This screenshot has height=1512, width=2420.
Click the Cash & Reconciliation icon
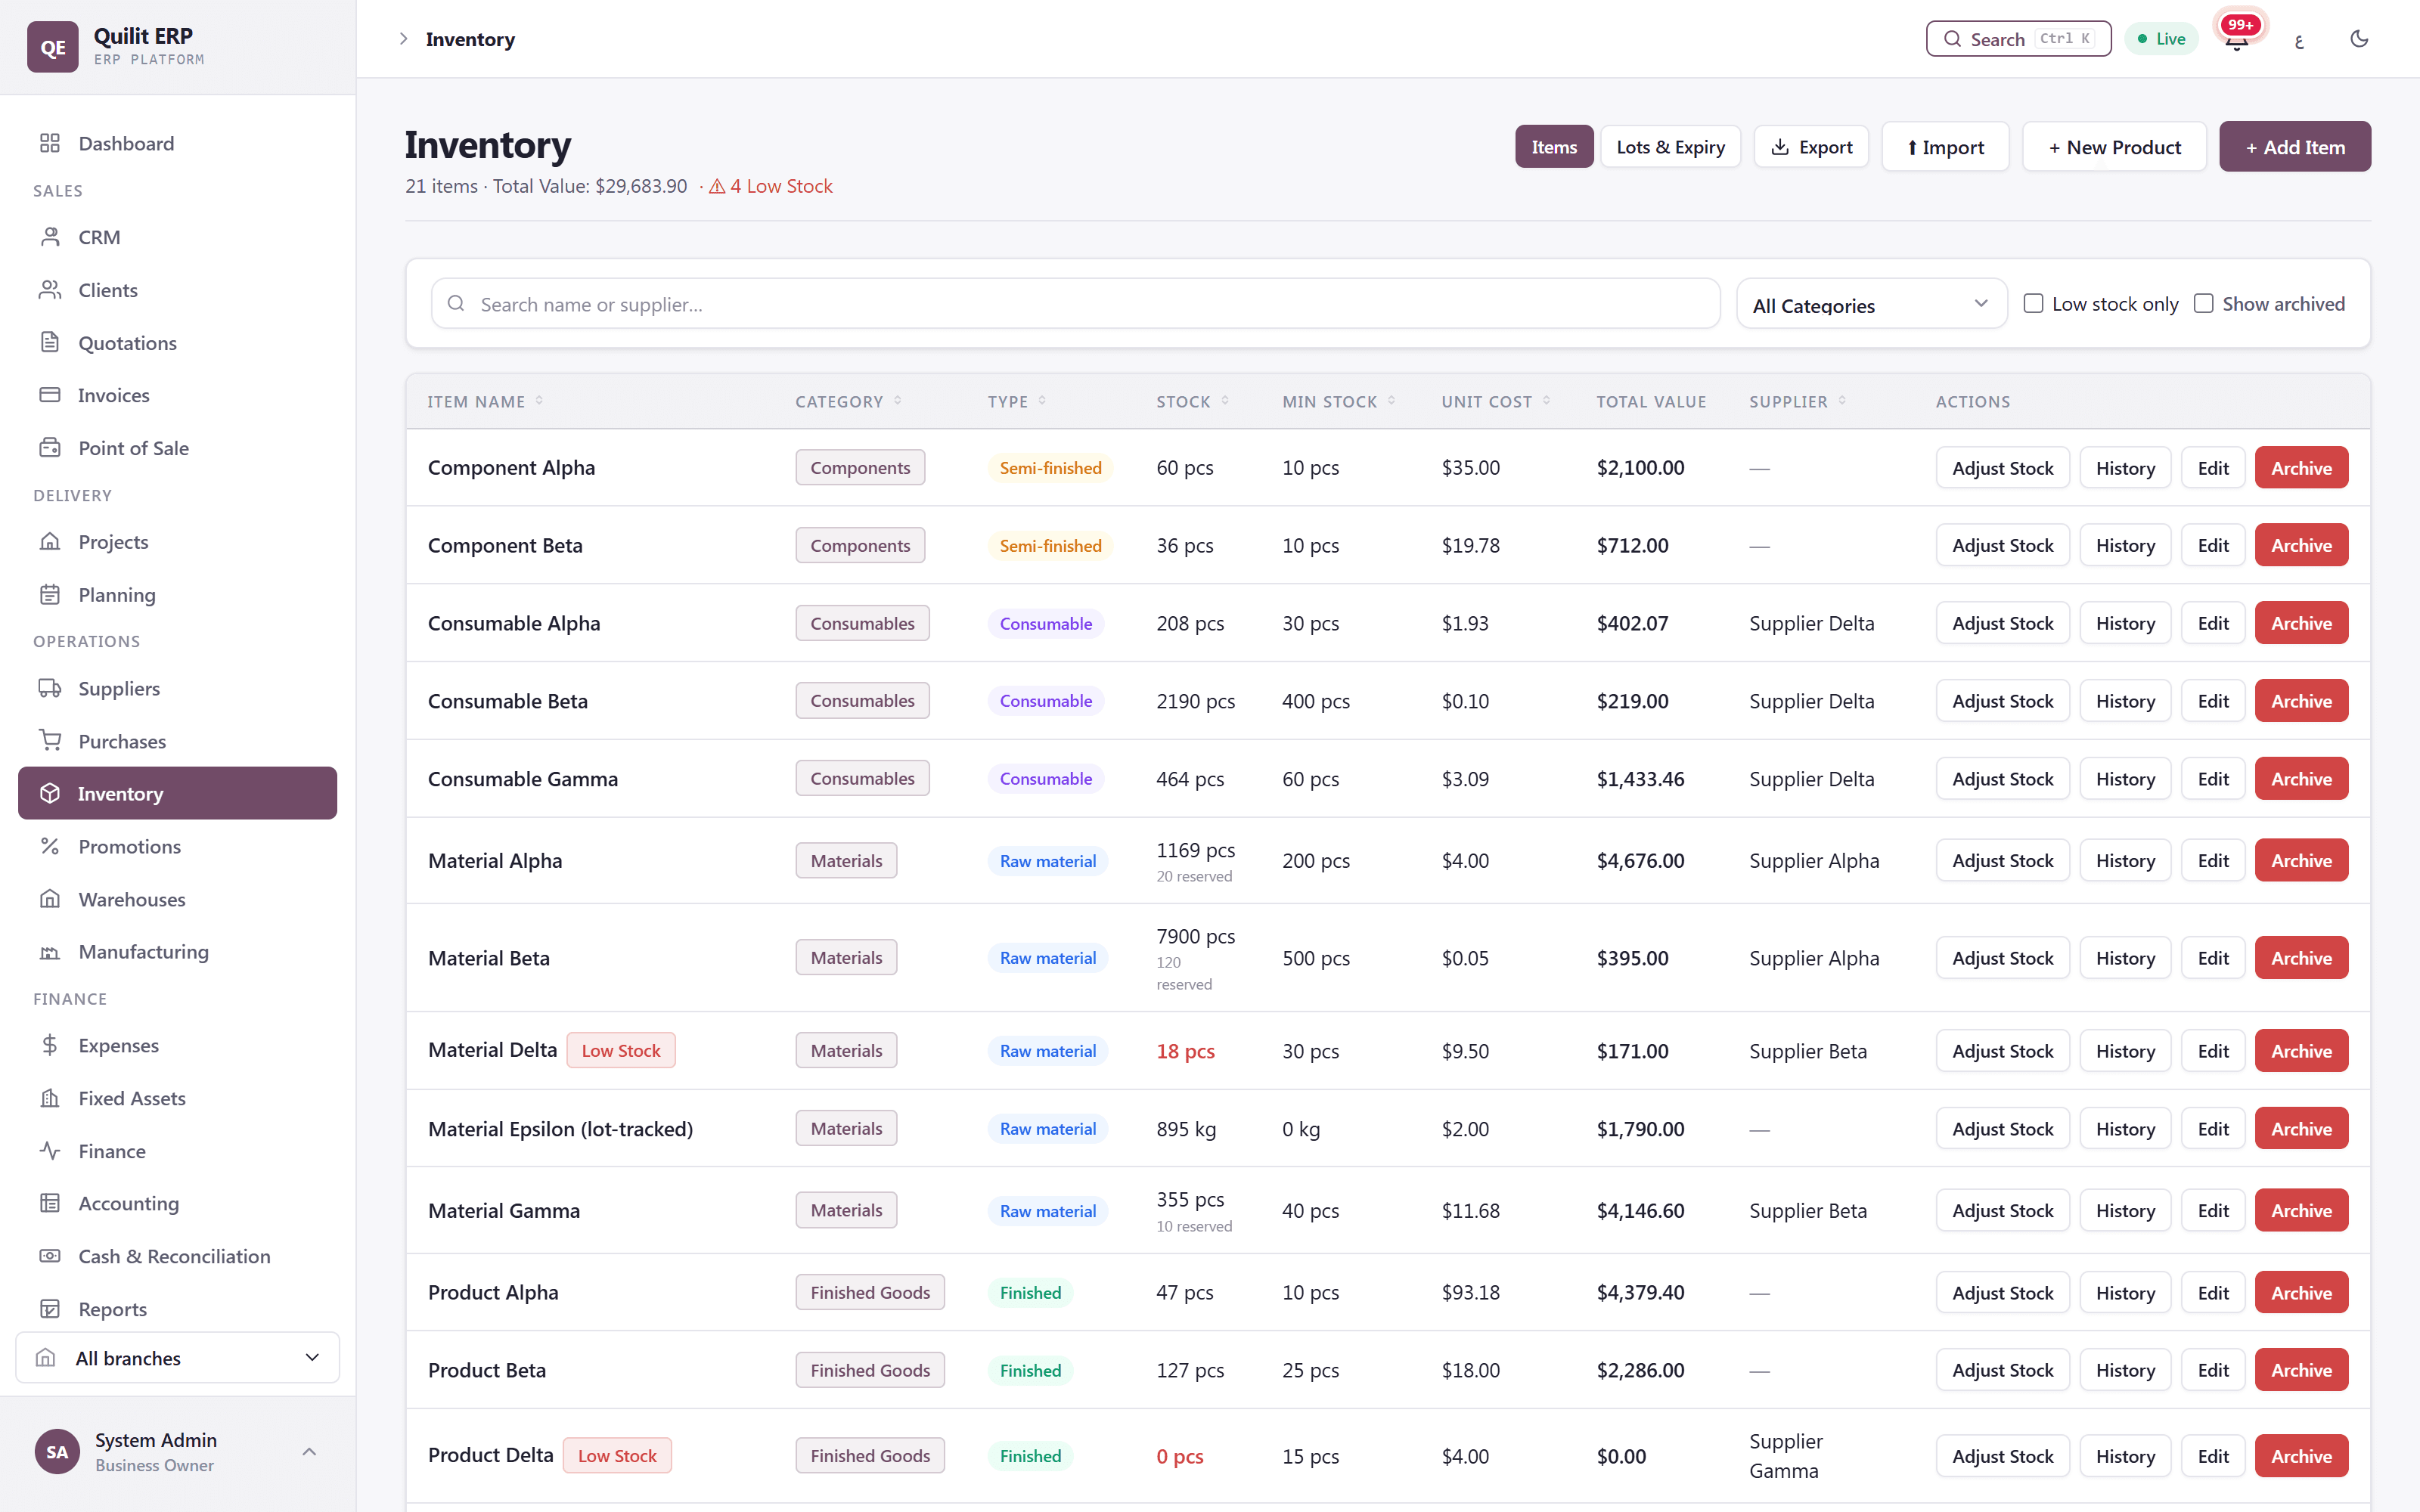(x=50, y=1256)
